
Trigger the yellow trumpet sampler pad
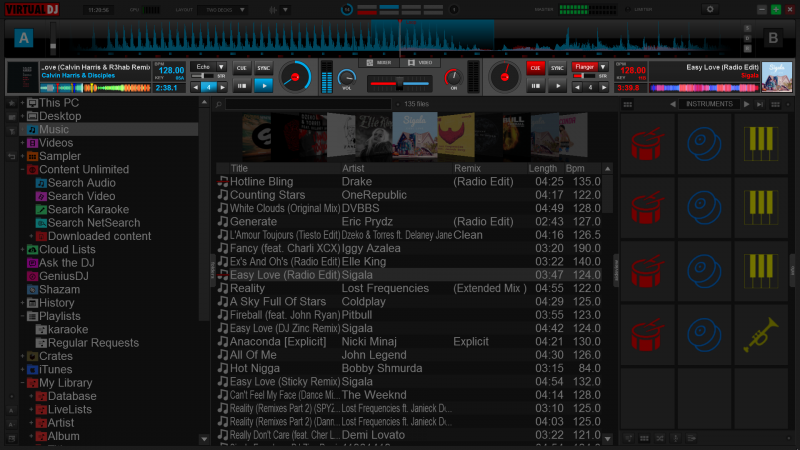[x=761, y=335]
